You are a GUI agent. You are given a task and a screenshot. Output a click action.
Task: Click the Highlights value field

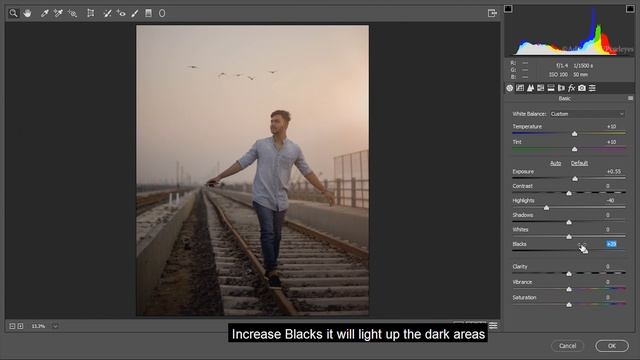coord(610,200)
